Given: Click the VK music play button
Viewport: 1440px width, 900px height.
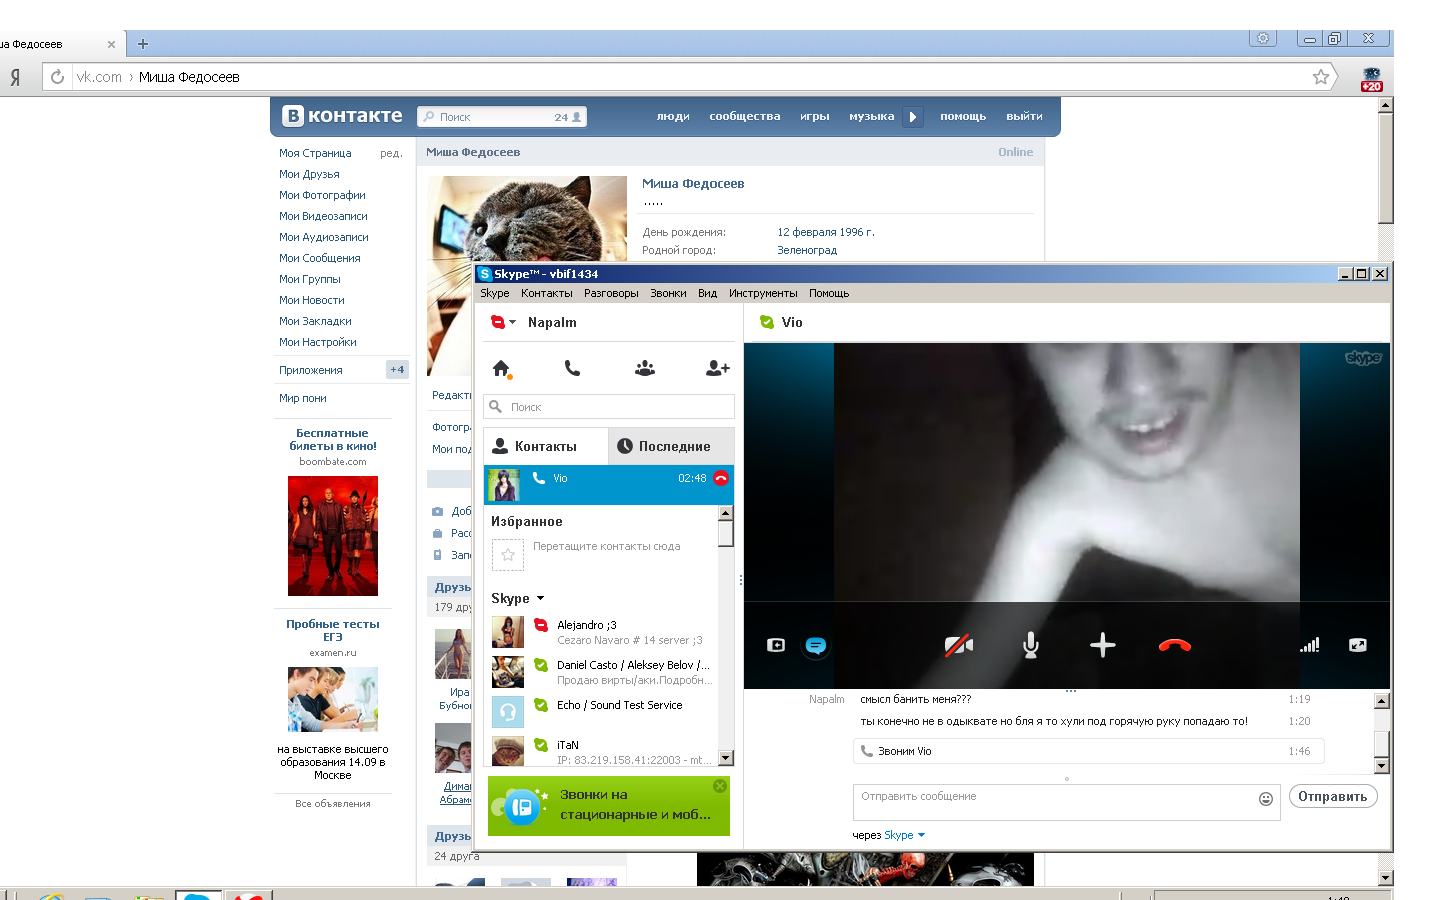Looking at the screenshot, I should 912,116.
